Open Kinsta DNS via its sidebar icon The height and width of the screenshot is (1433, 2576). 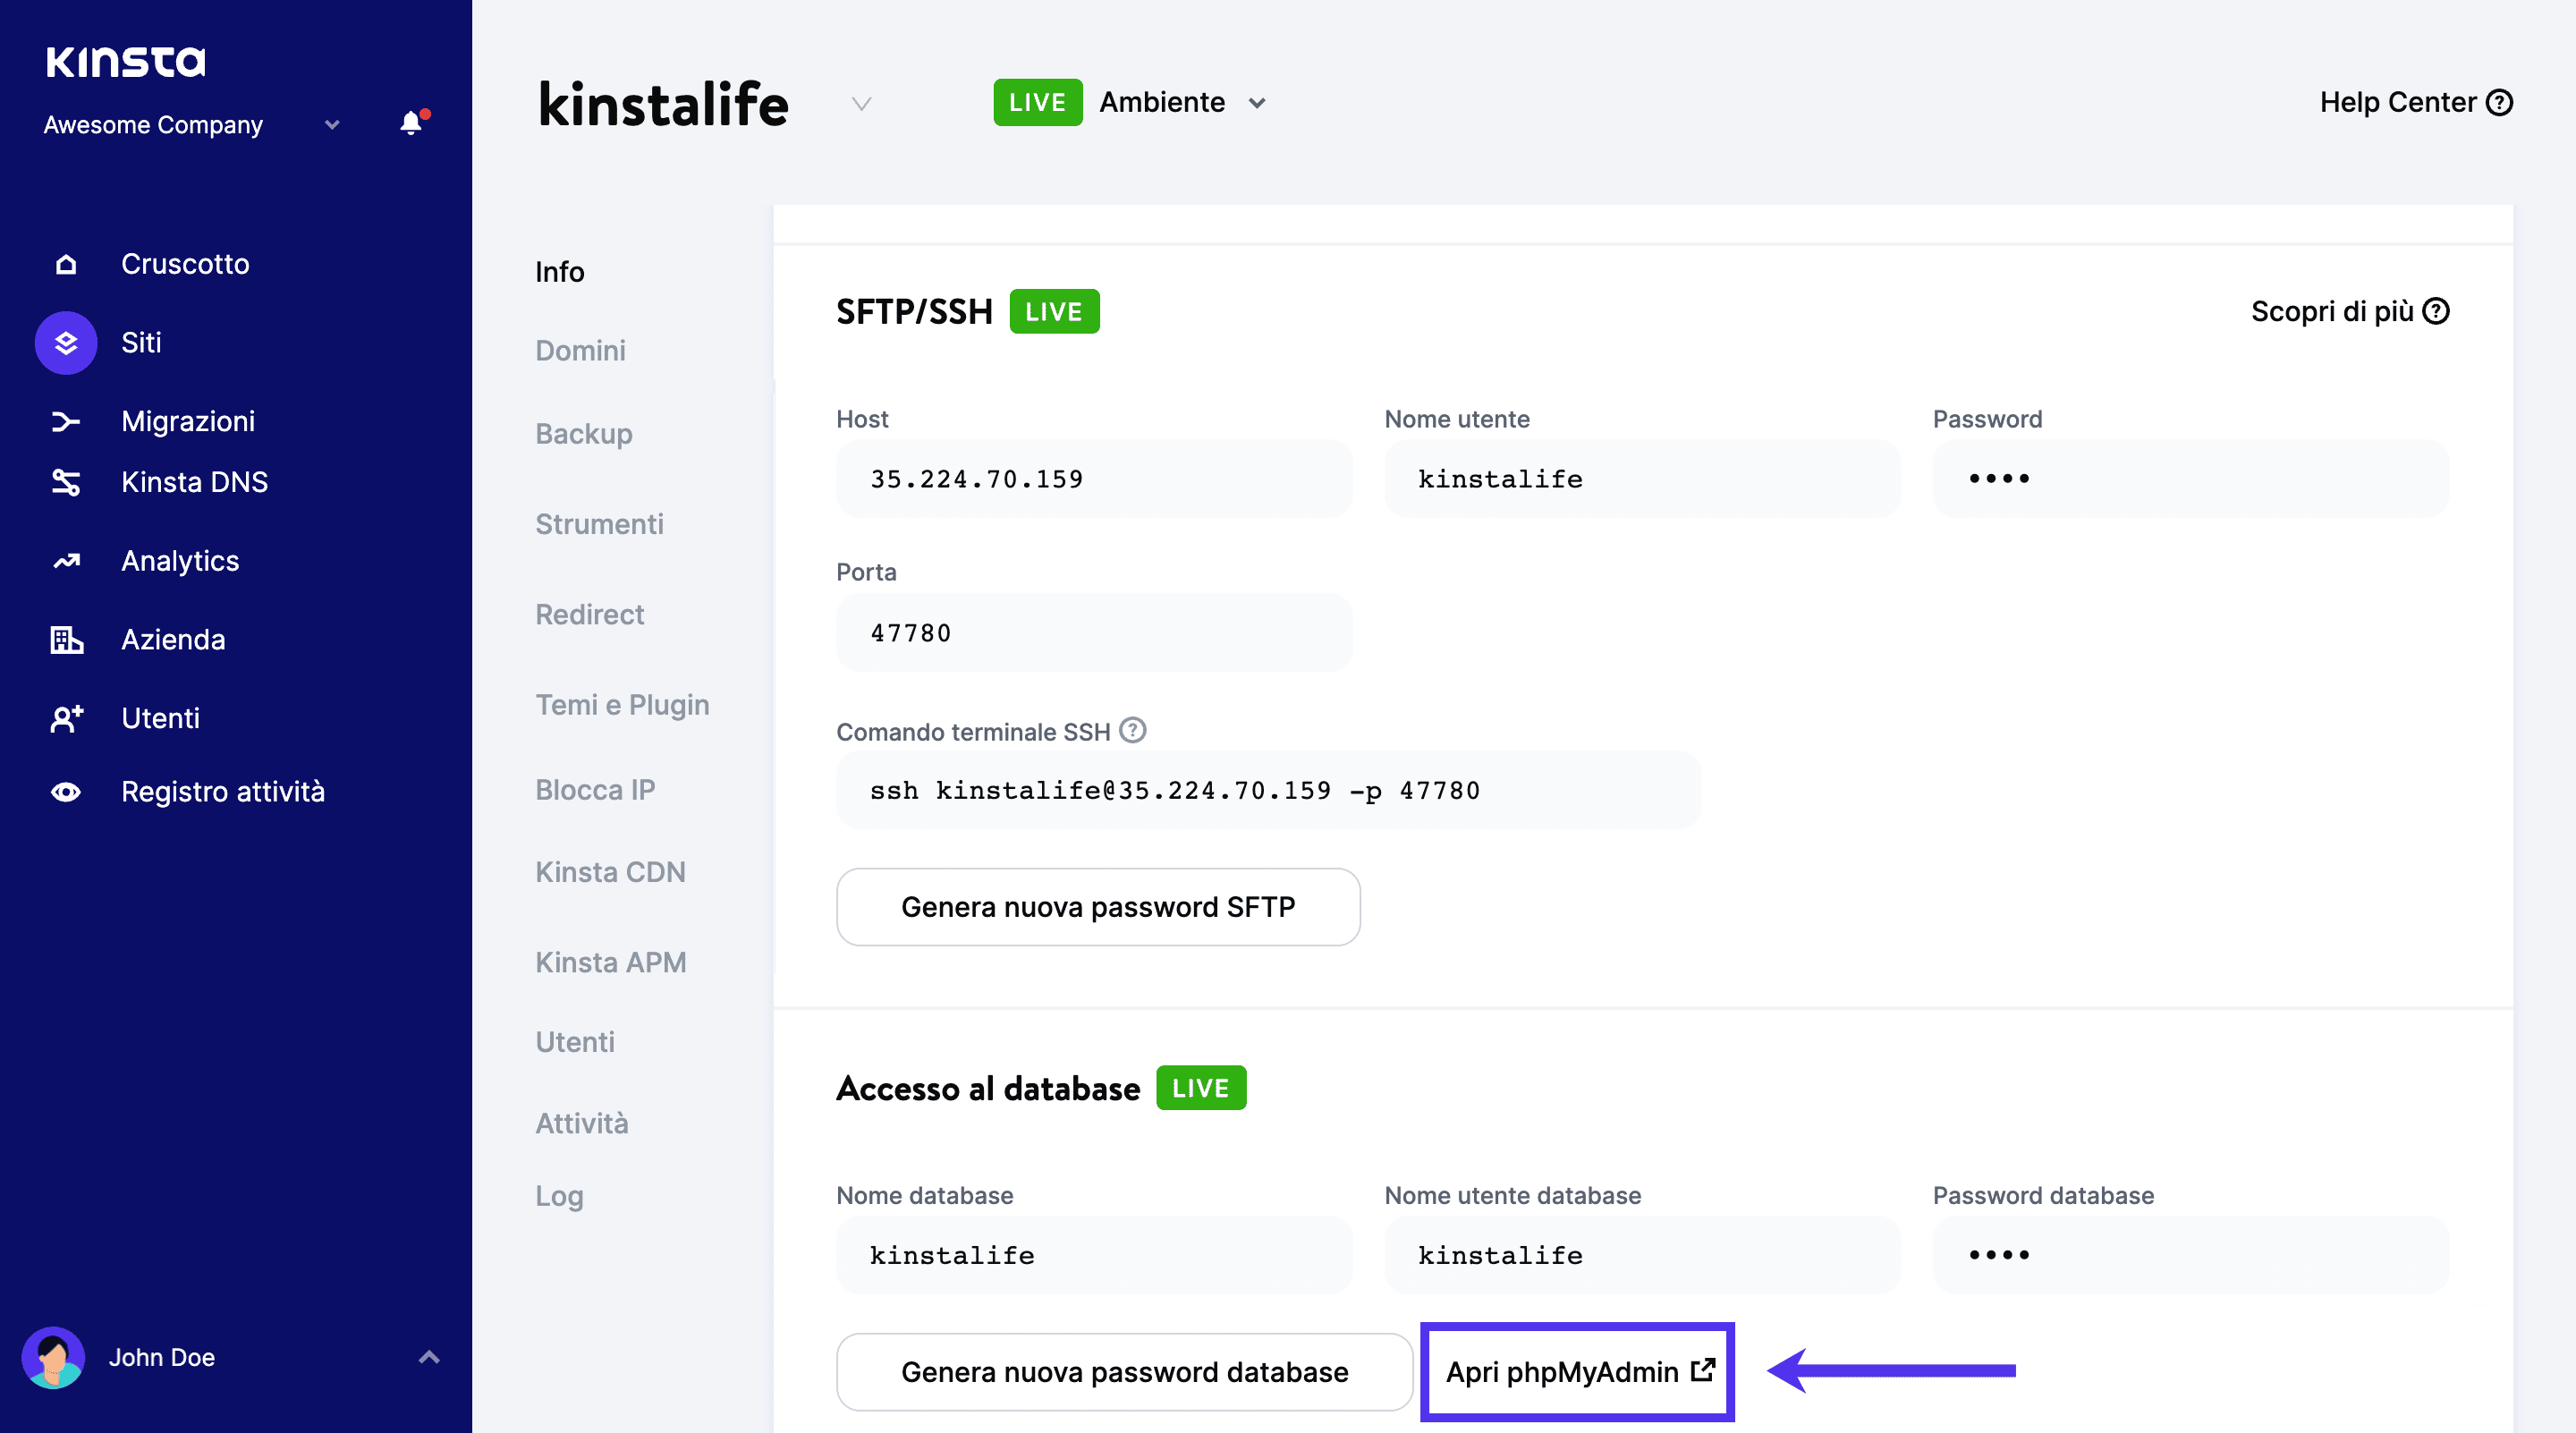click(66, 481)
